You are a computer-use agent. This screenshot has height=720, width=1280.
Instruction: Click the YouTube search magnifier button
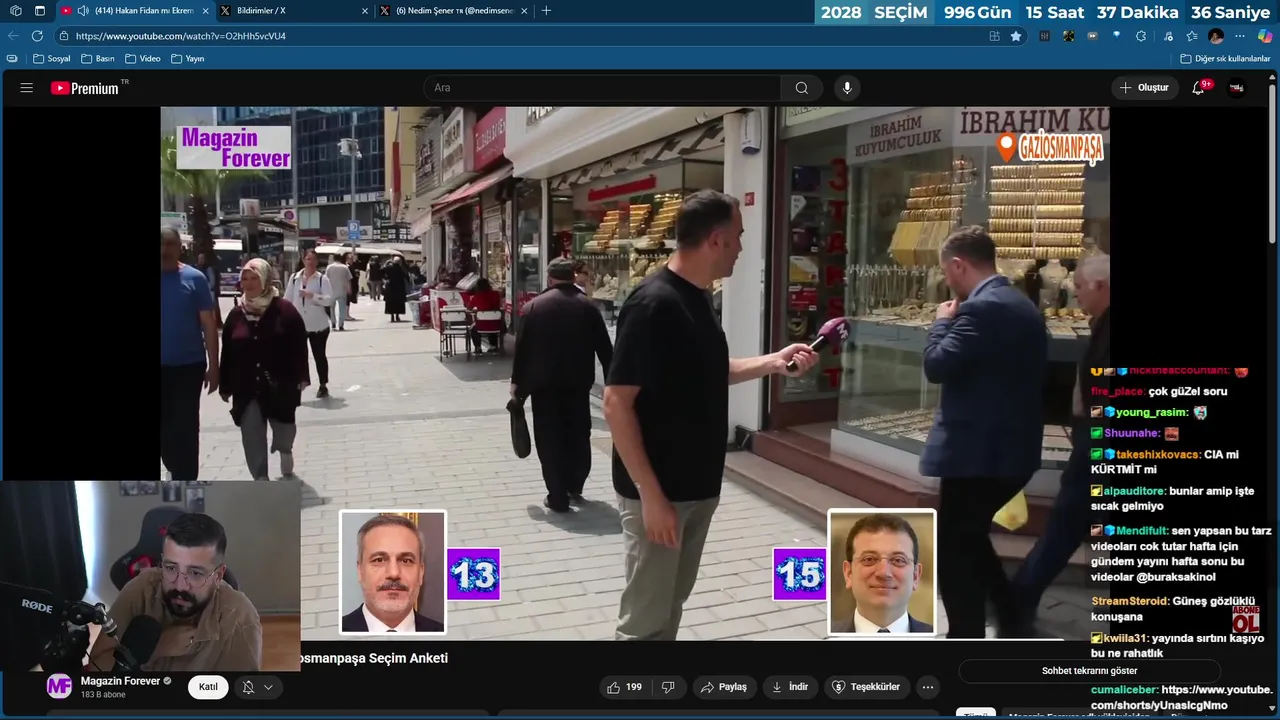802,88
